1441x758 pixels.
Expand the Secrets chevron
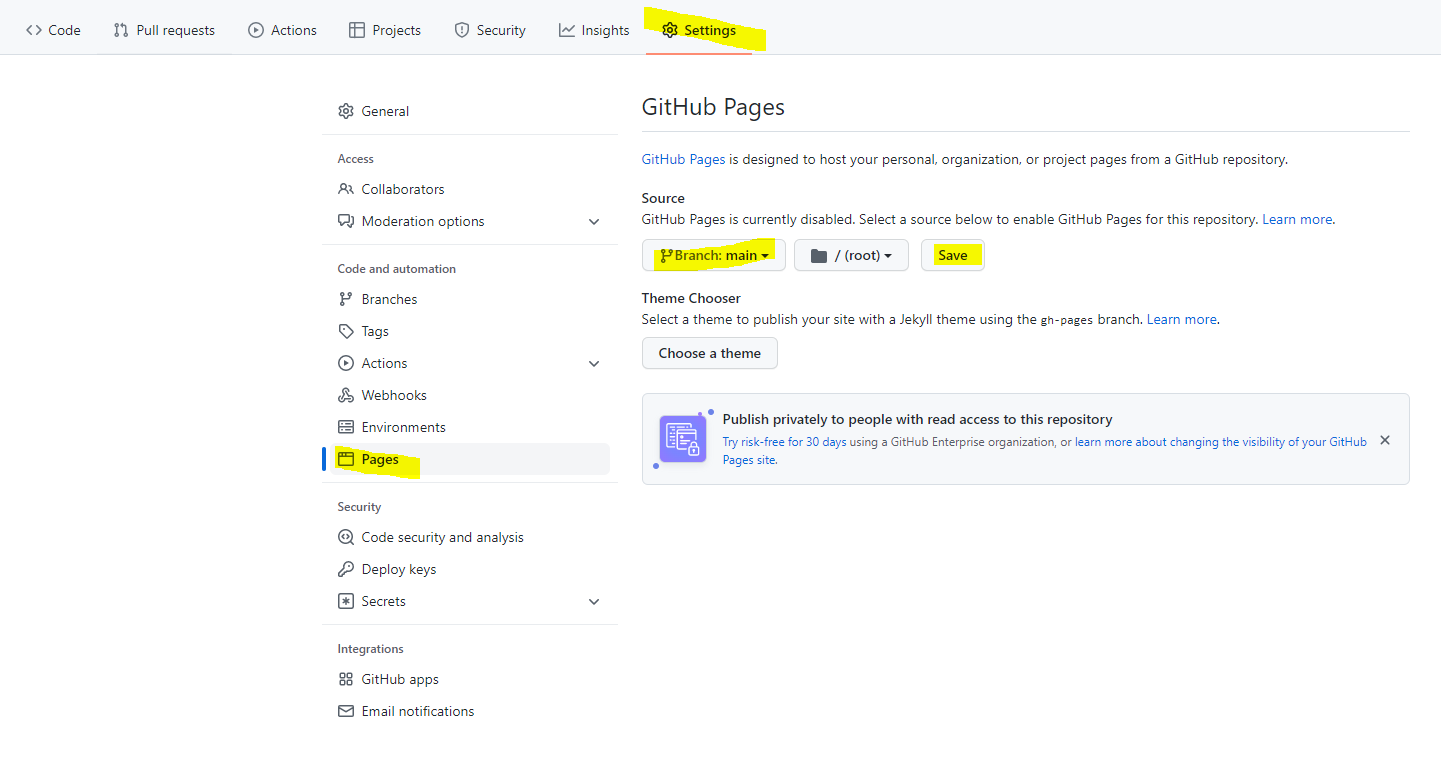pos(594,601)
